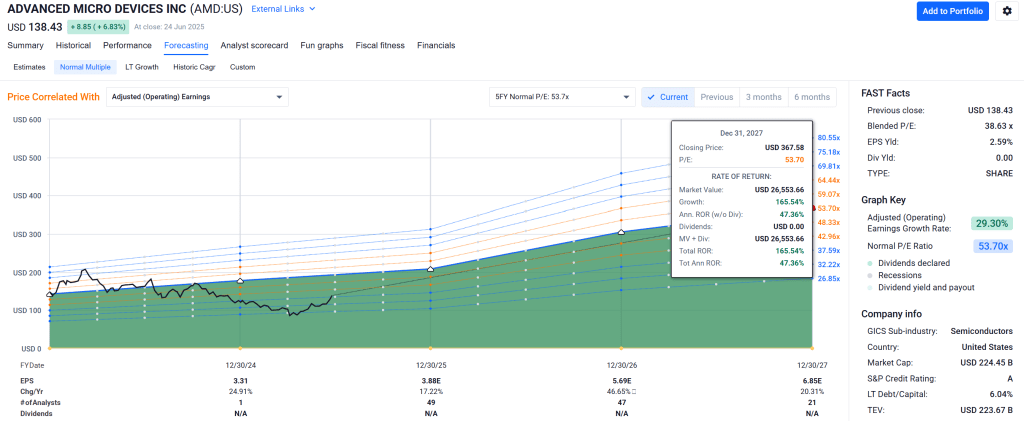Viewport: 1024px width, 421px height.
Task: Click the External Links chevron arrow
Action: (312, 9)
